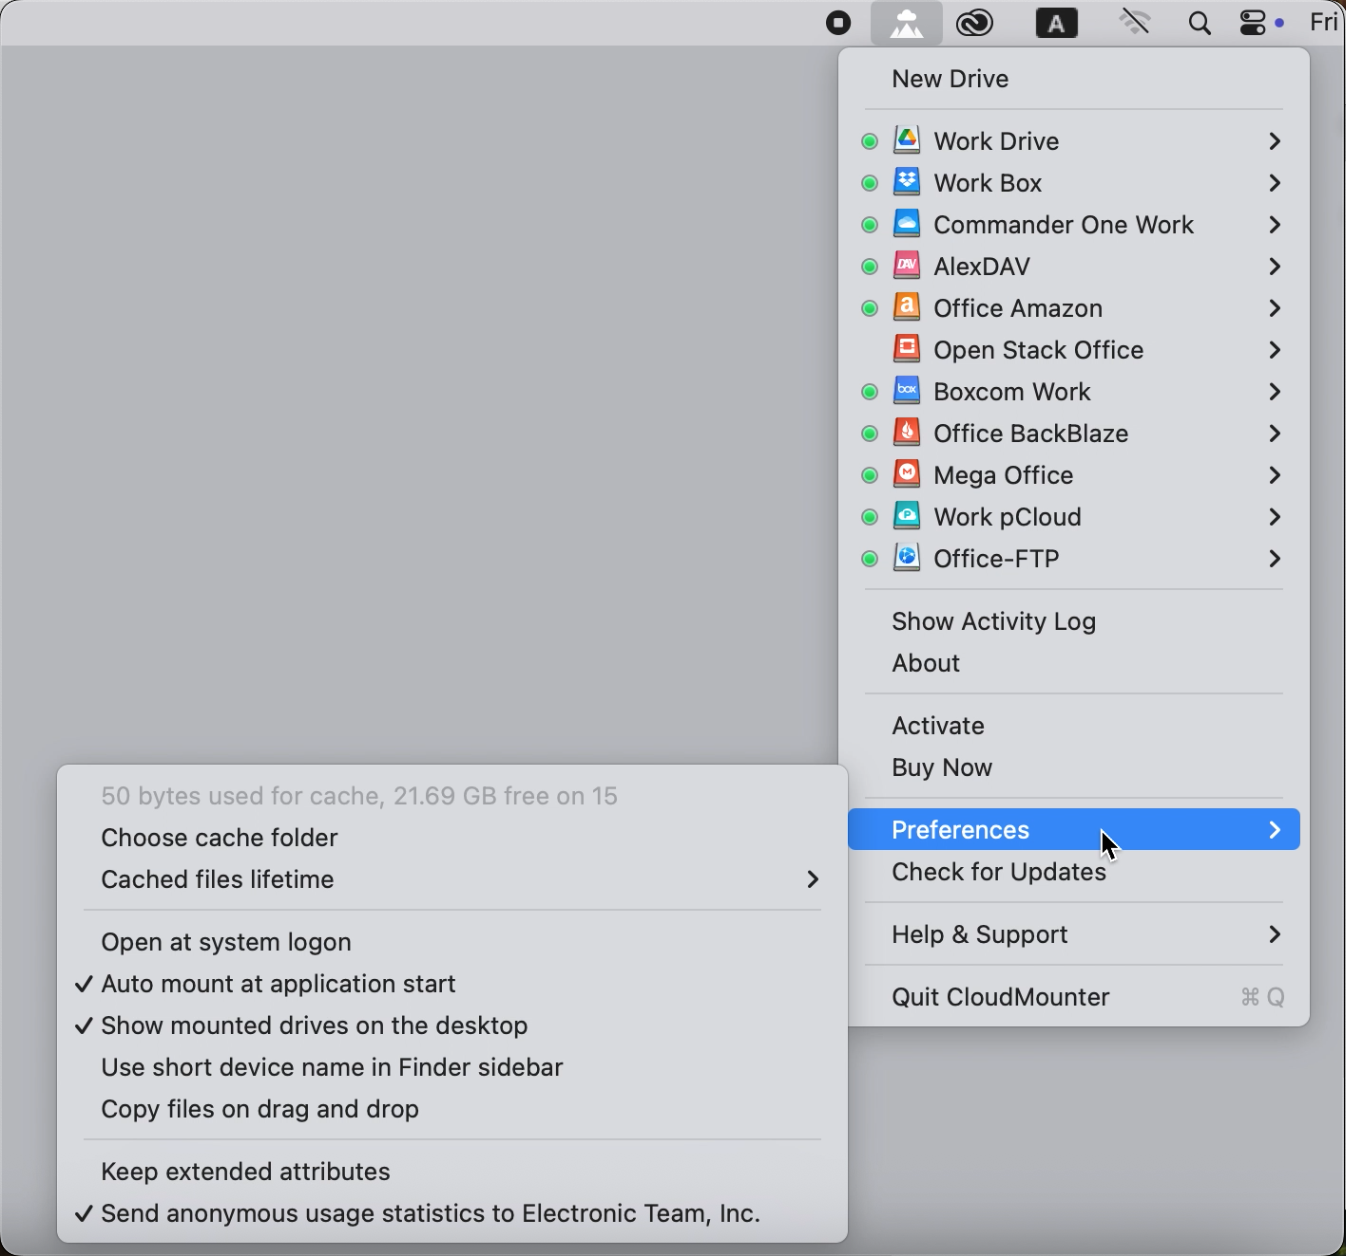
Task: Click the Office-FTP drive name
Action: 996,559
